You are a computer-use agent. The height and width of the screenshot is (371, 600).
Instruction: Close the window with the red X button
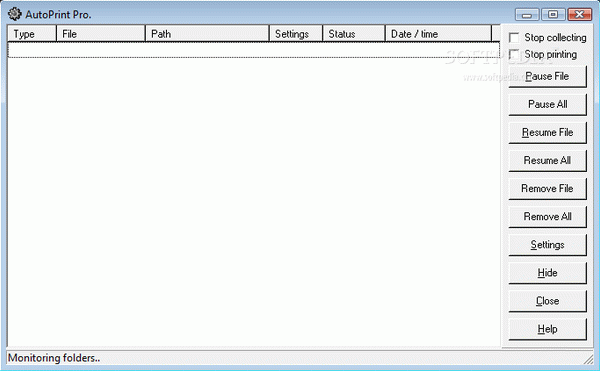pyautogui.click(x=579, y=15)
